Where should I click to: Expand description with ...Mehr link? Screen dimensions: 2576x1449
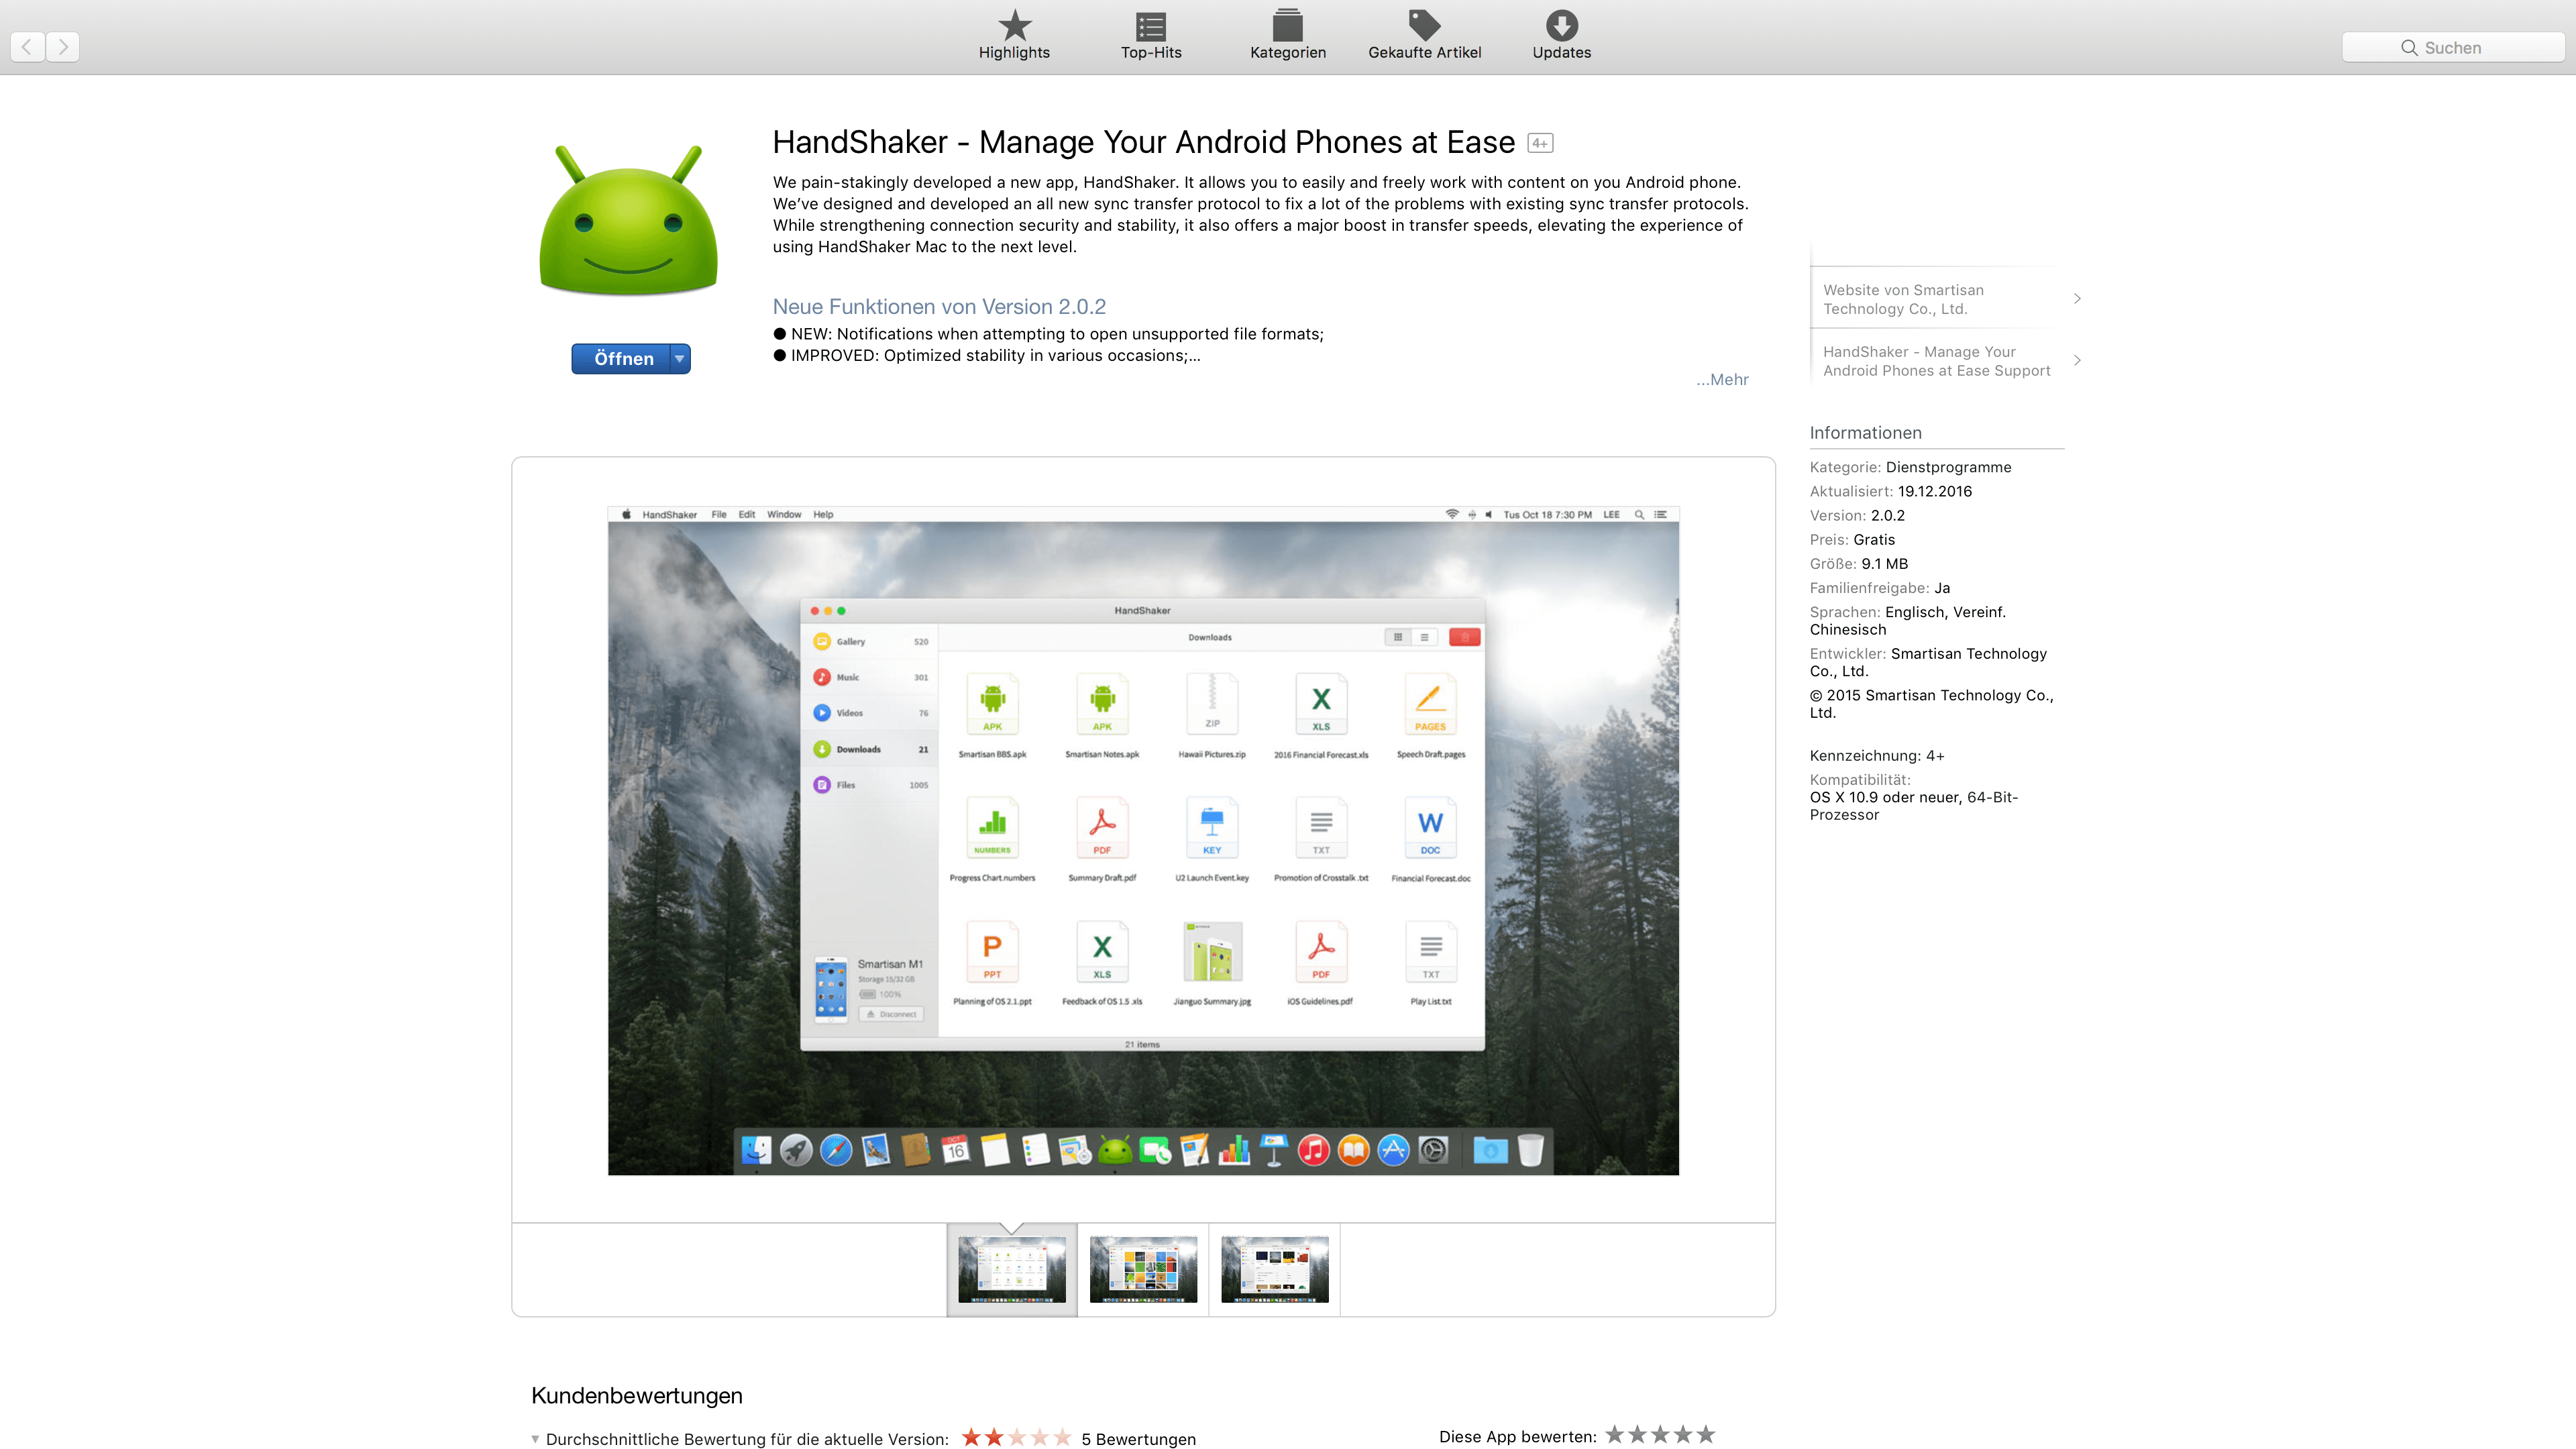tap(1722, 380)
